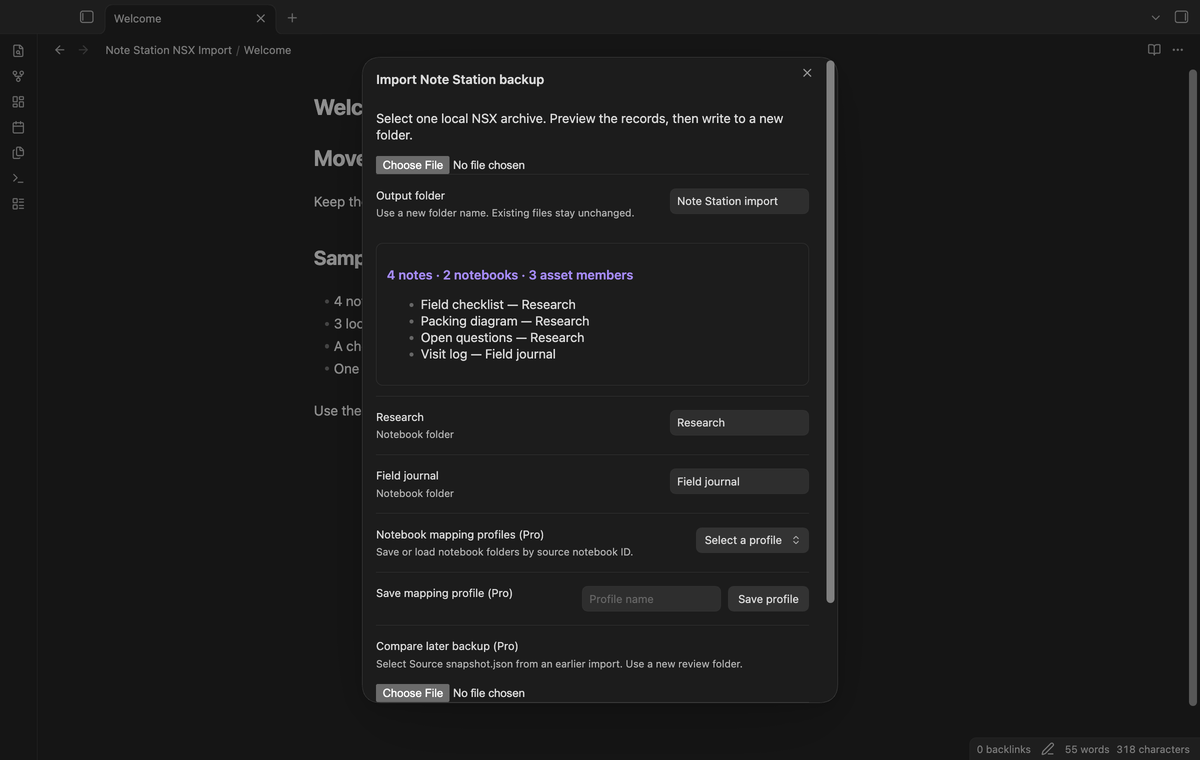Screen dimensions: 1200x760
Task: Edit the Research notebook folder field
Action: pyautogui.click(x=739, y=422)
